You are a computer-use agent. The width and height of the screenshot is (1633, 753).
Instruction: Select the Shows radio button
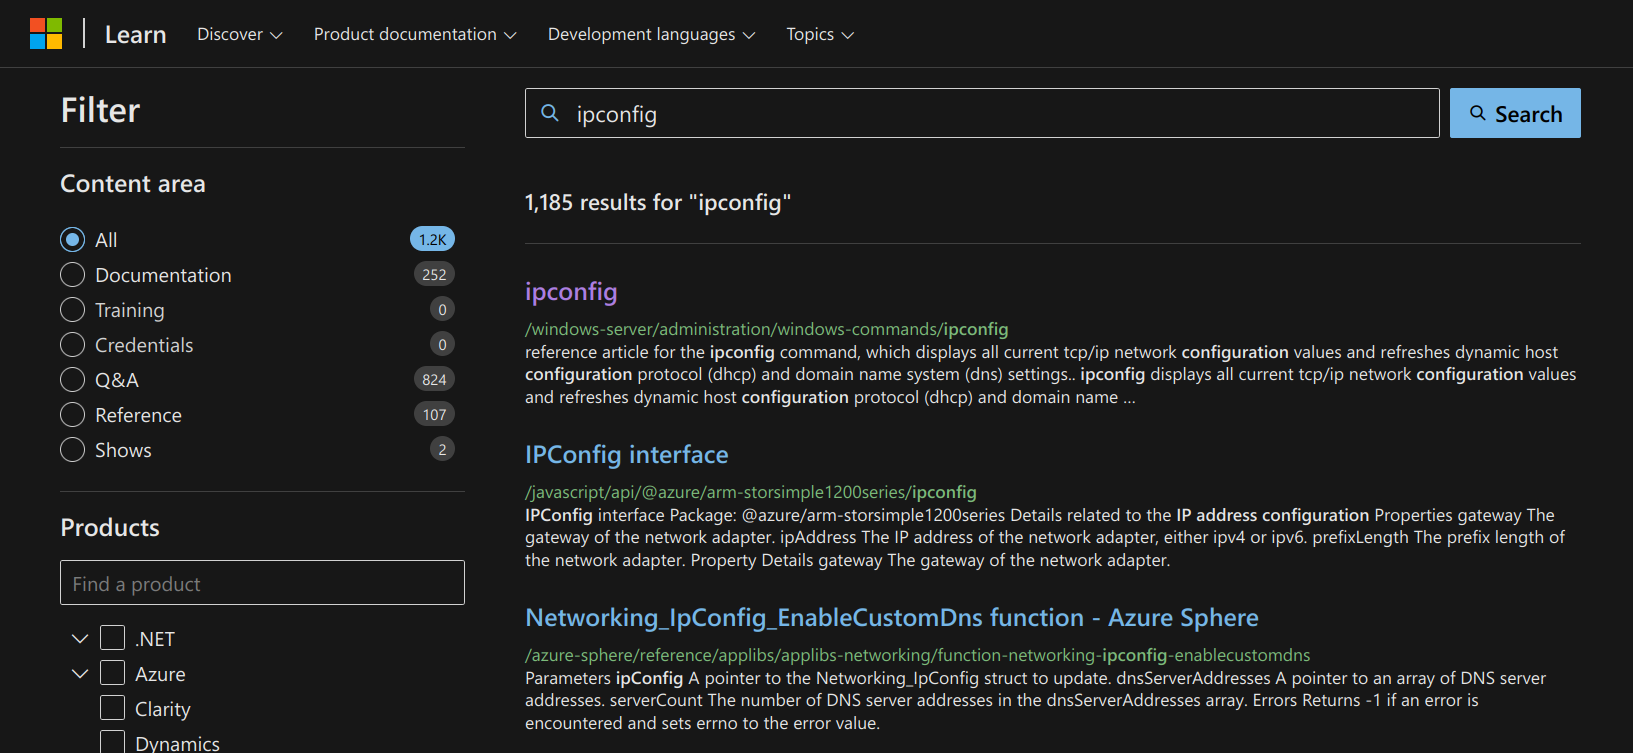[x=73, y=450]
